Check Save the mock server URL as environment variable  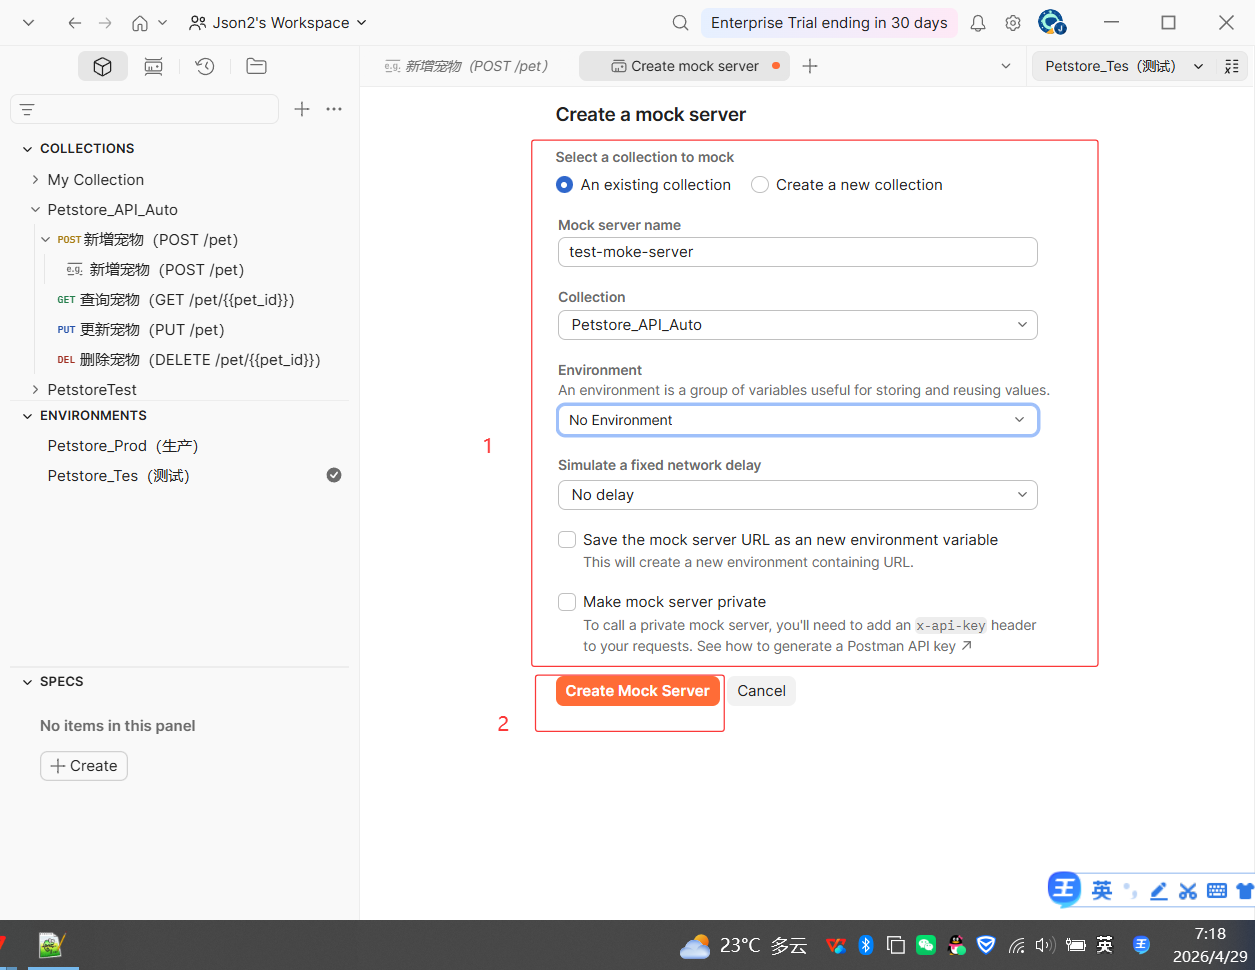coord(567,540)
